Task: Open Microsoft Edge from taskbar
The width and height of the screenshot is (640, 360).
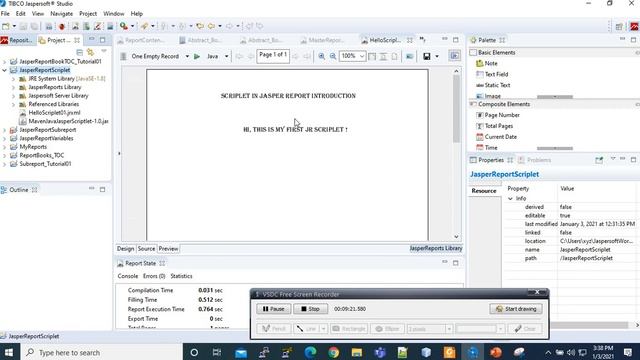Action: (x=310, y=352)
